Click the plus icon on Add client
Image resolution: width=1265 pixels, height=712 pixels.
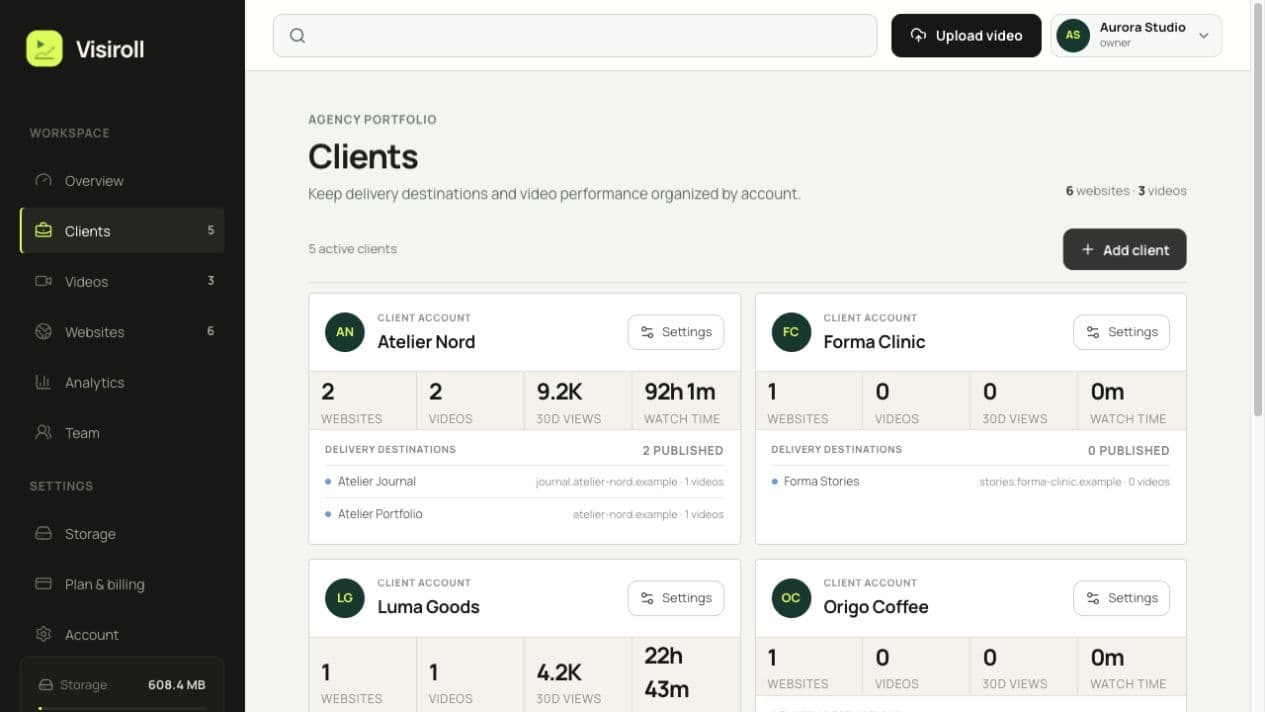(x=1088, y=250)
